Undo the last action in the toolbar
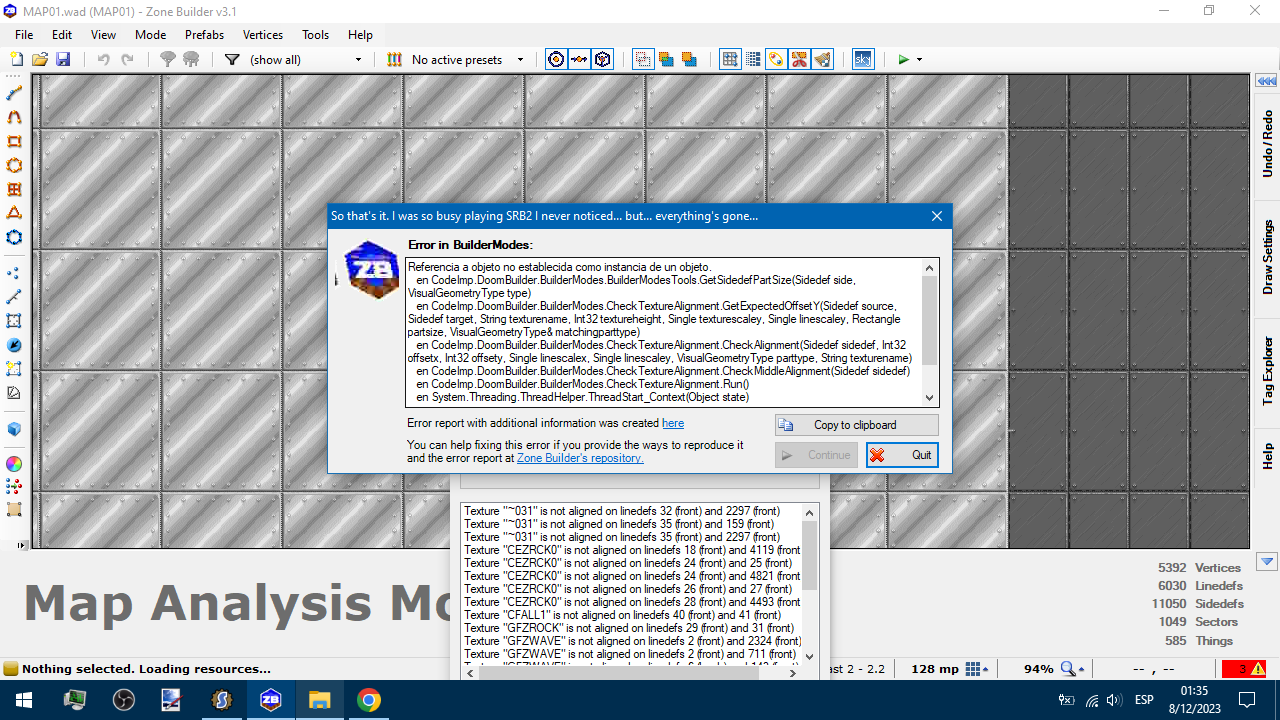 [104, 60]
